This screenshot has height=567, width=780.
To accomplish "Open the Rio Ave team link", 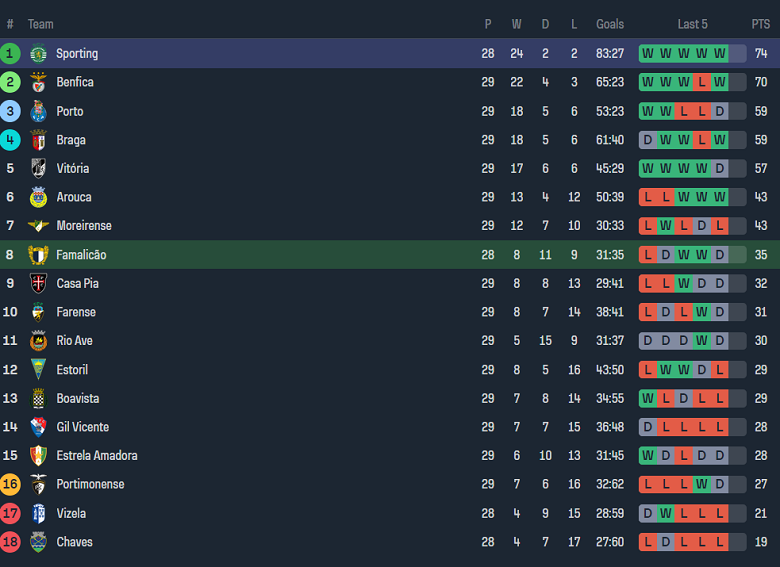I will click(x=74, y=341).
